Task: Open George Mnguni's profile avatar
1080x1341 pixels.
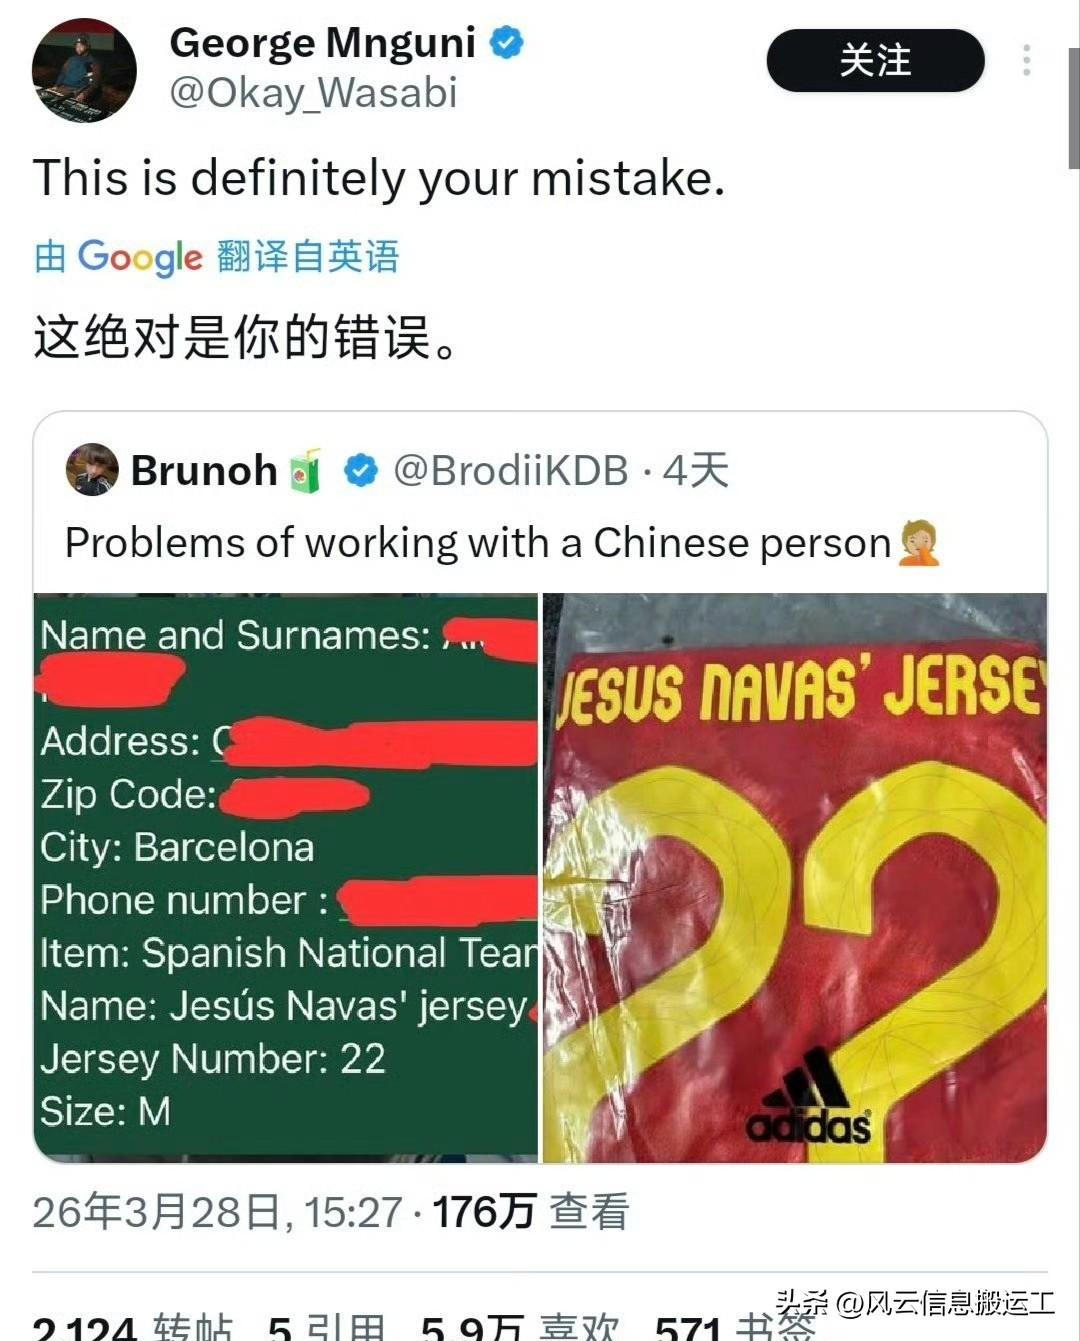Action: tap(84, 71)
